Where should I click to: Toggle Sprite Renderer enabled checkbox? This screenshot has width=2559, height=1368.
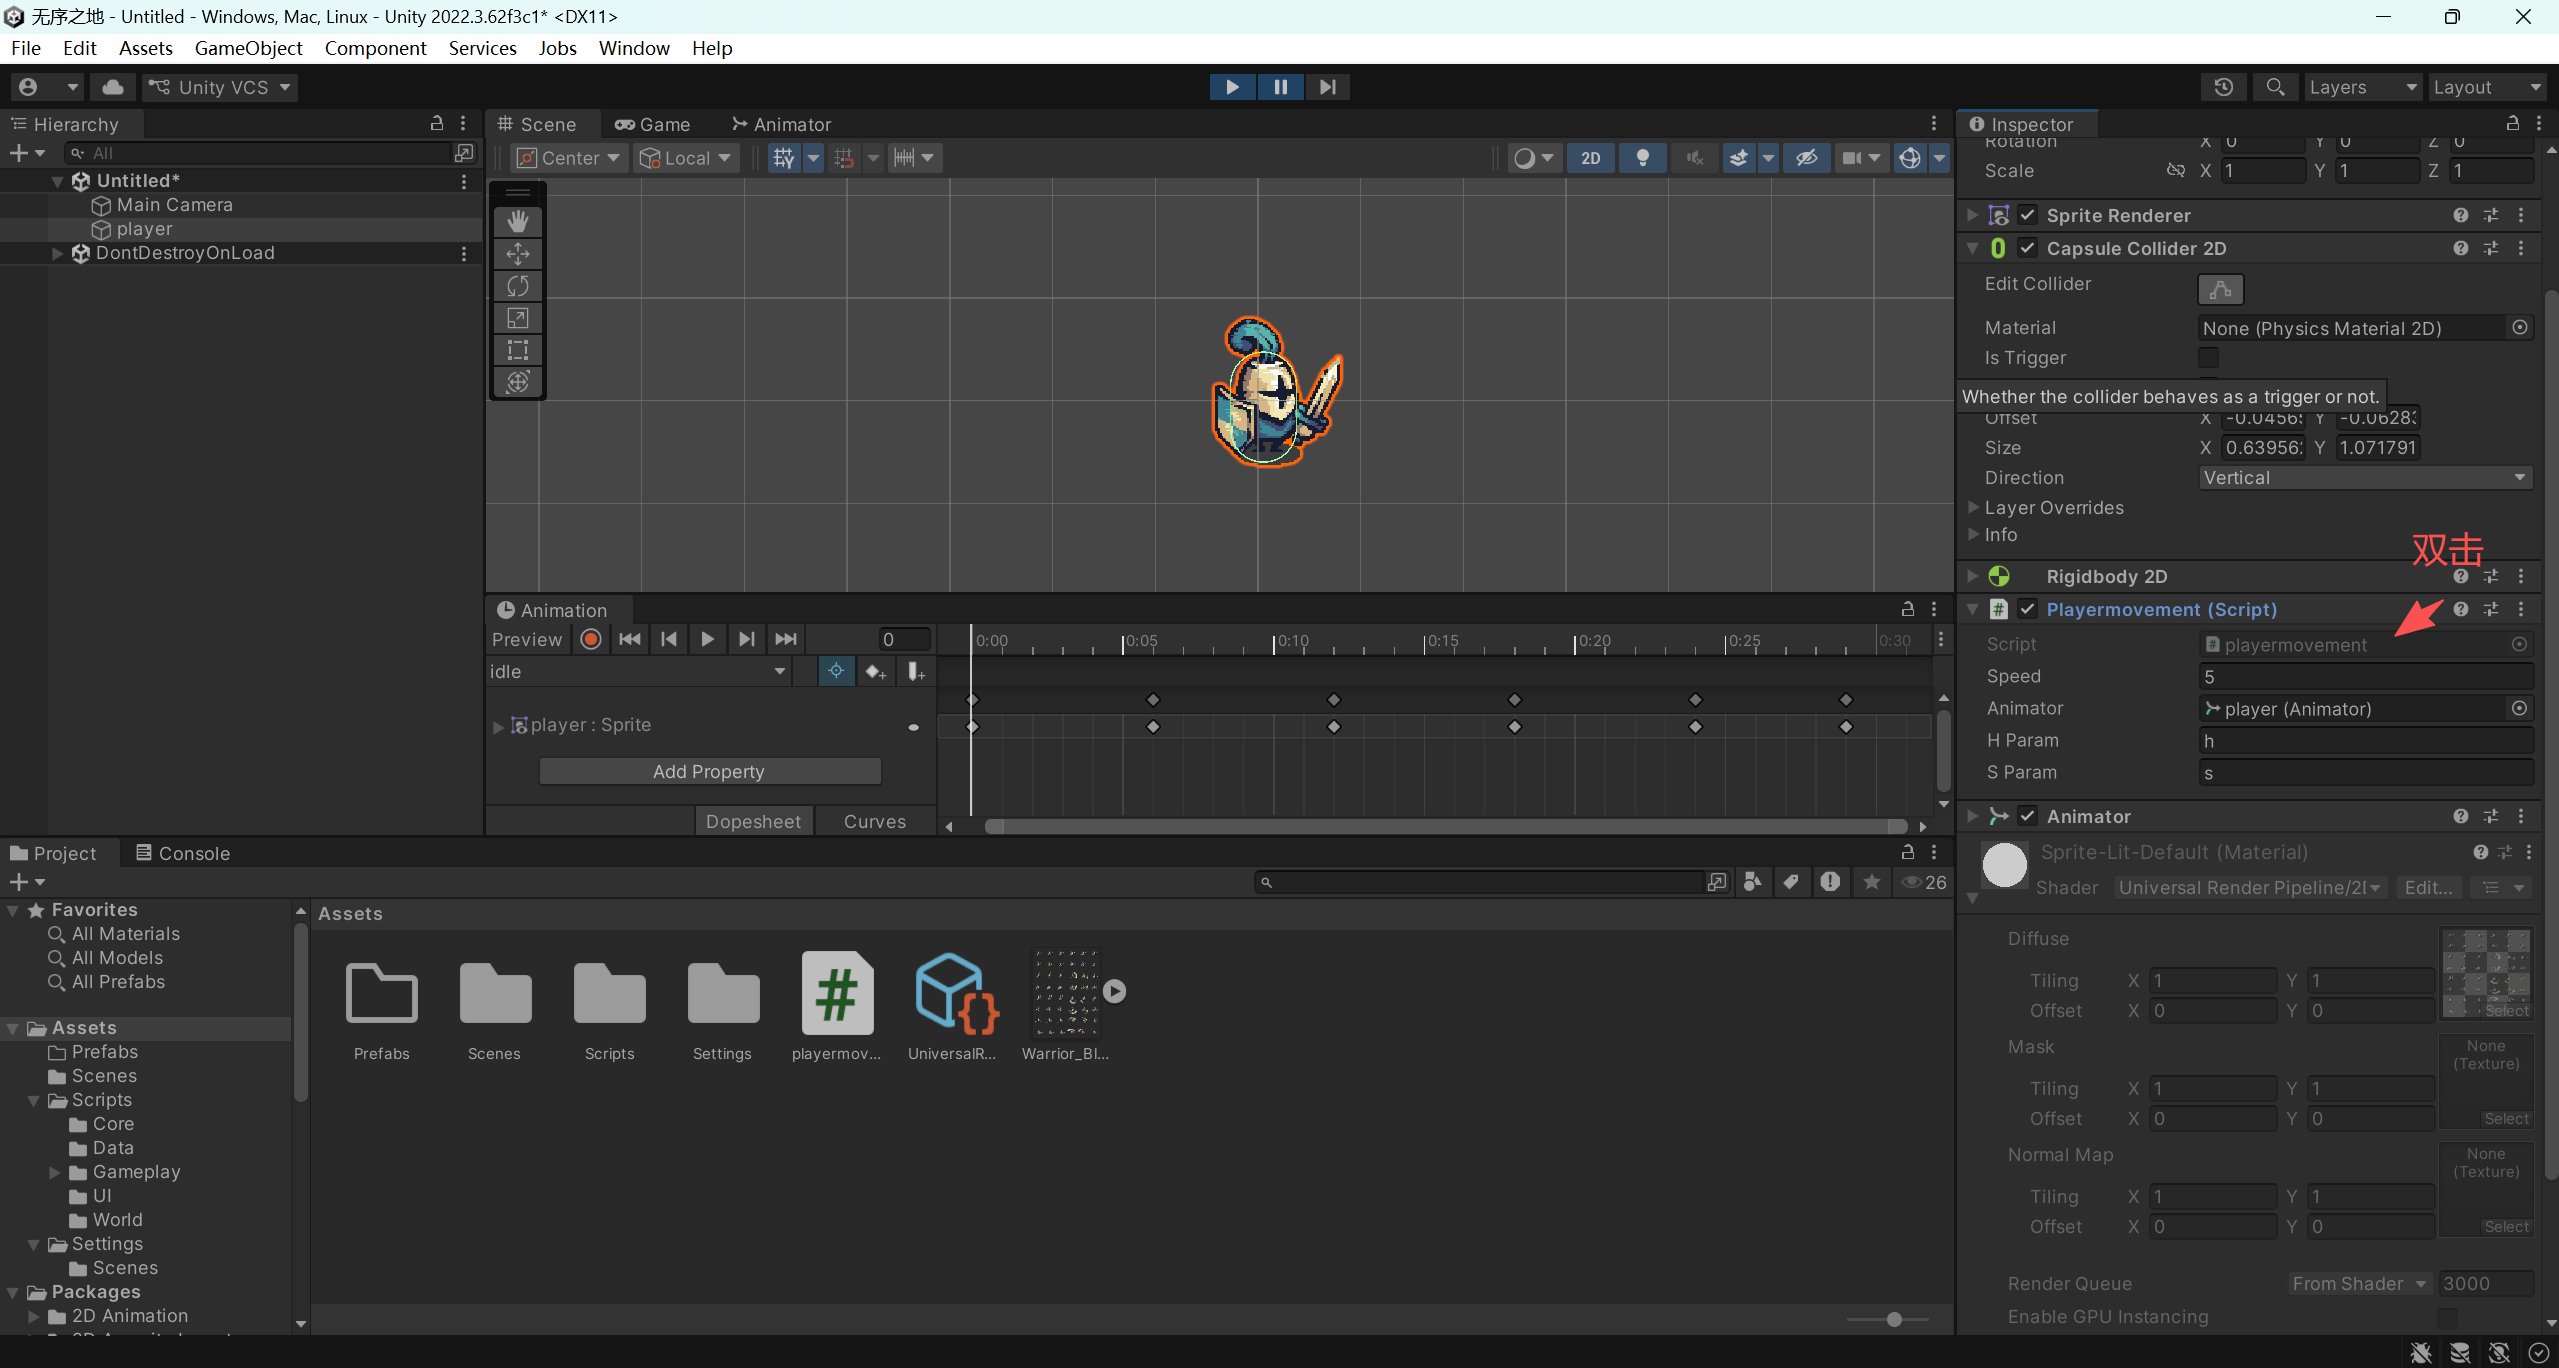click(x=2028, y=216)
